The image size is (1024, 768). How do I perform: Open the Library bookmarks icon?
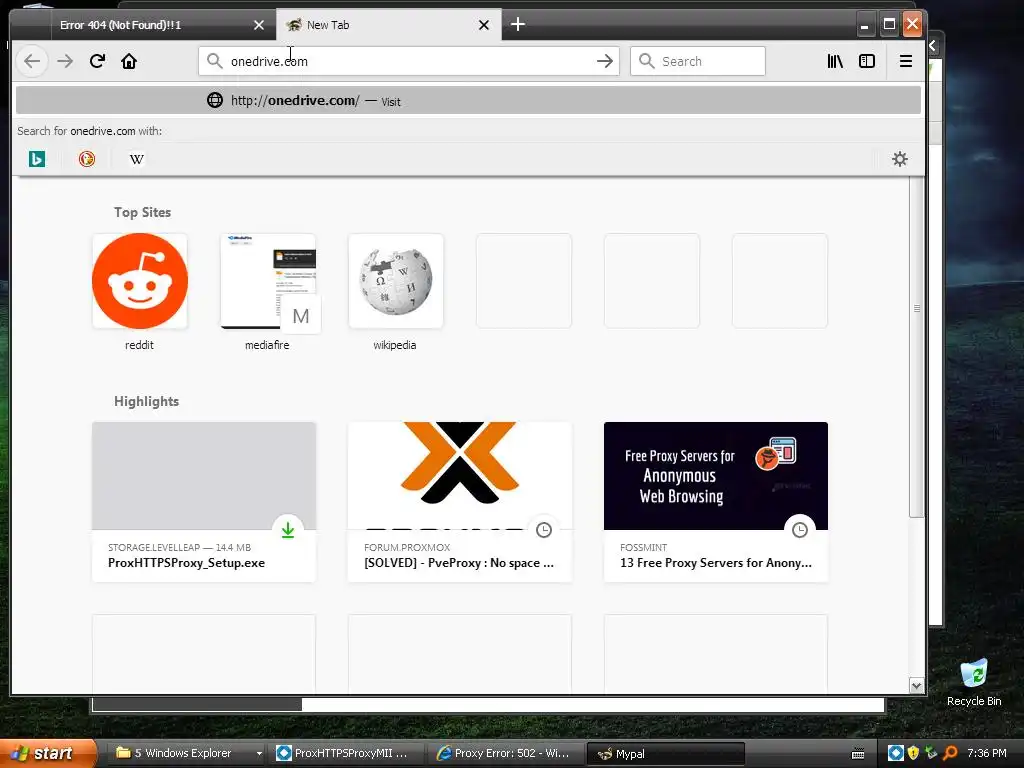pyautogui.click(x=835, y=61)
